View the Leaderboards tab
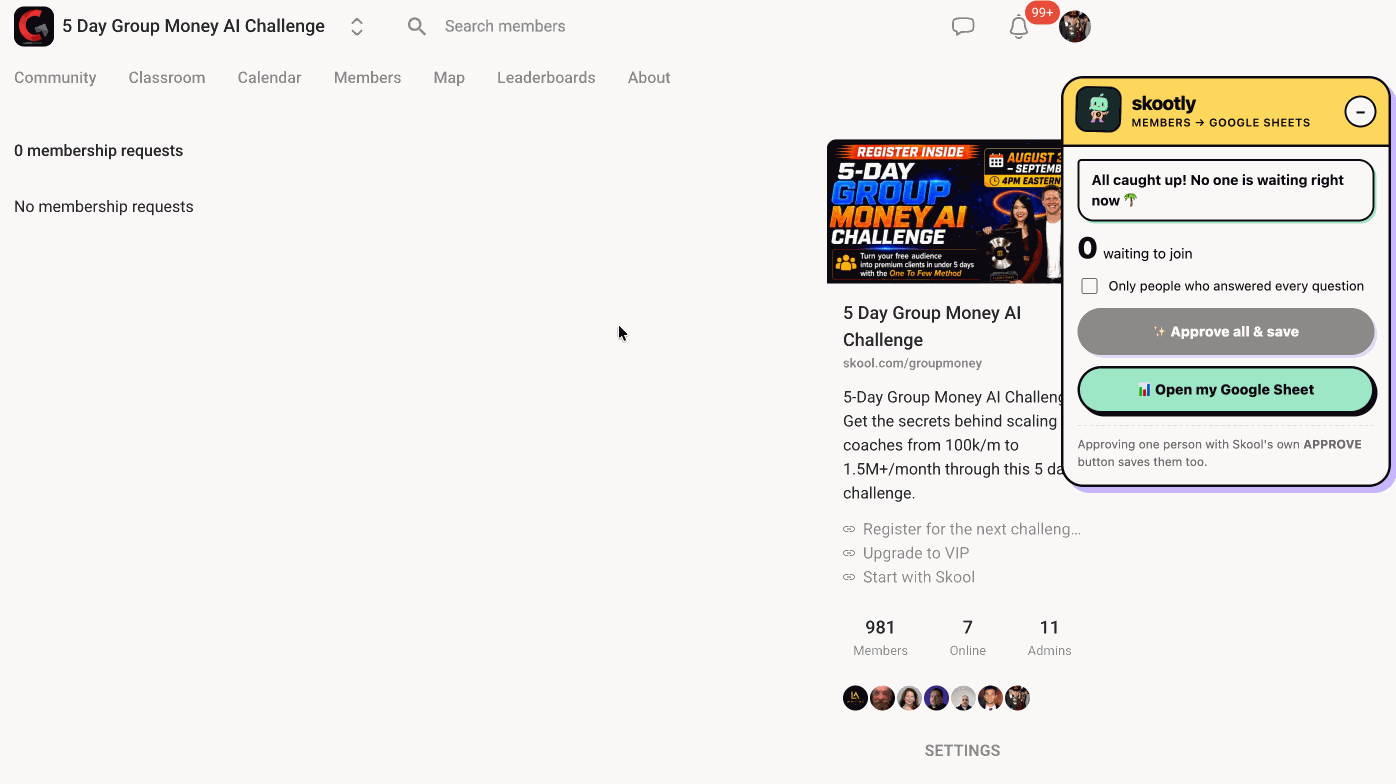This screenshot has width=1396, height=784. [546, 78]
